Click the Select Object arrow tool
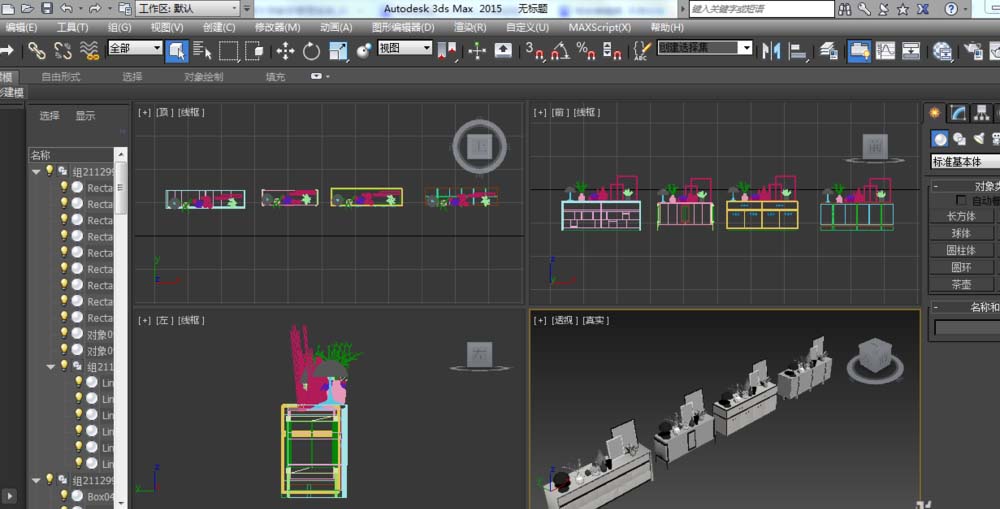1000x509 pixels. pos(177,50)
